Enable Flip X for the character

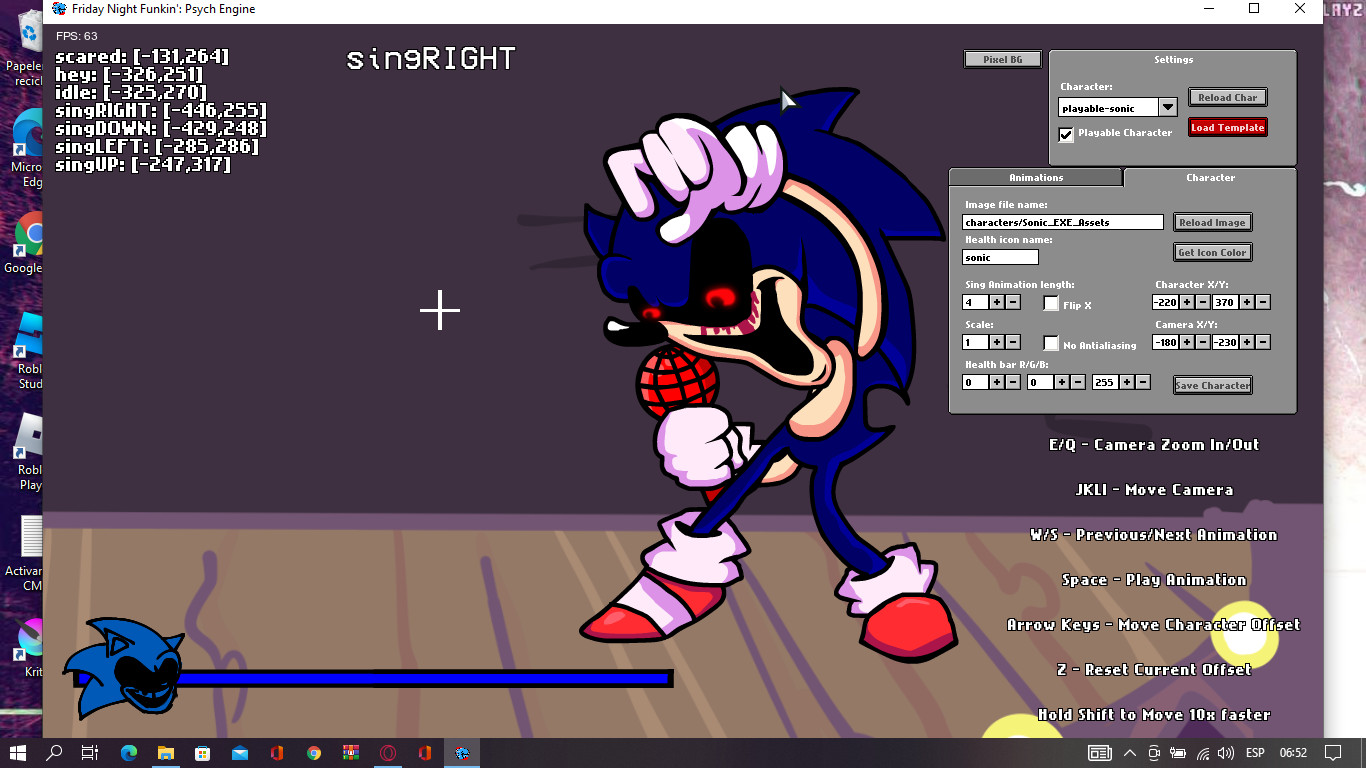click(x=1051, y=303)
